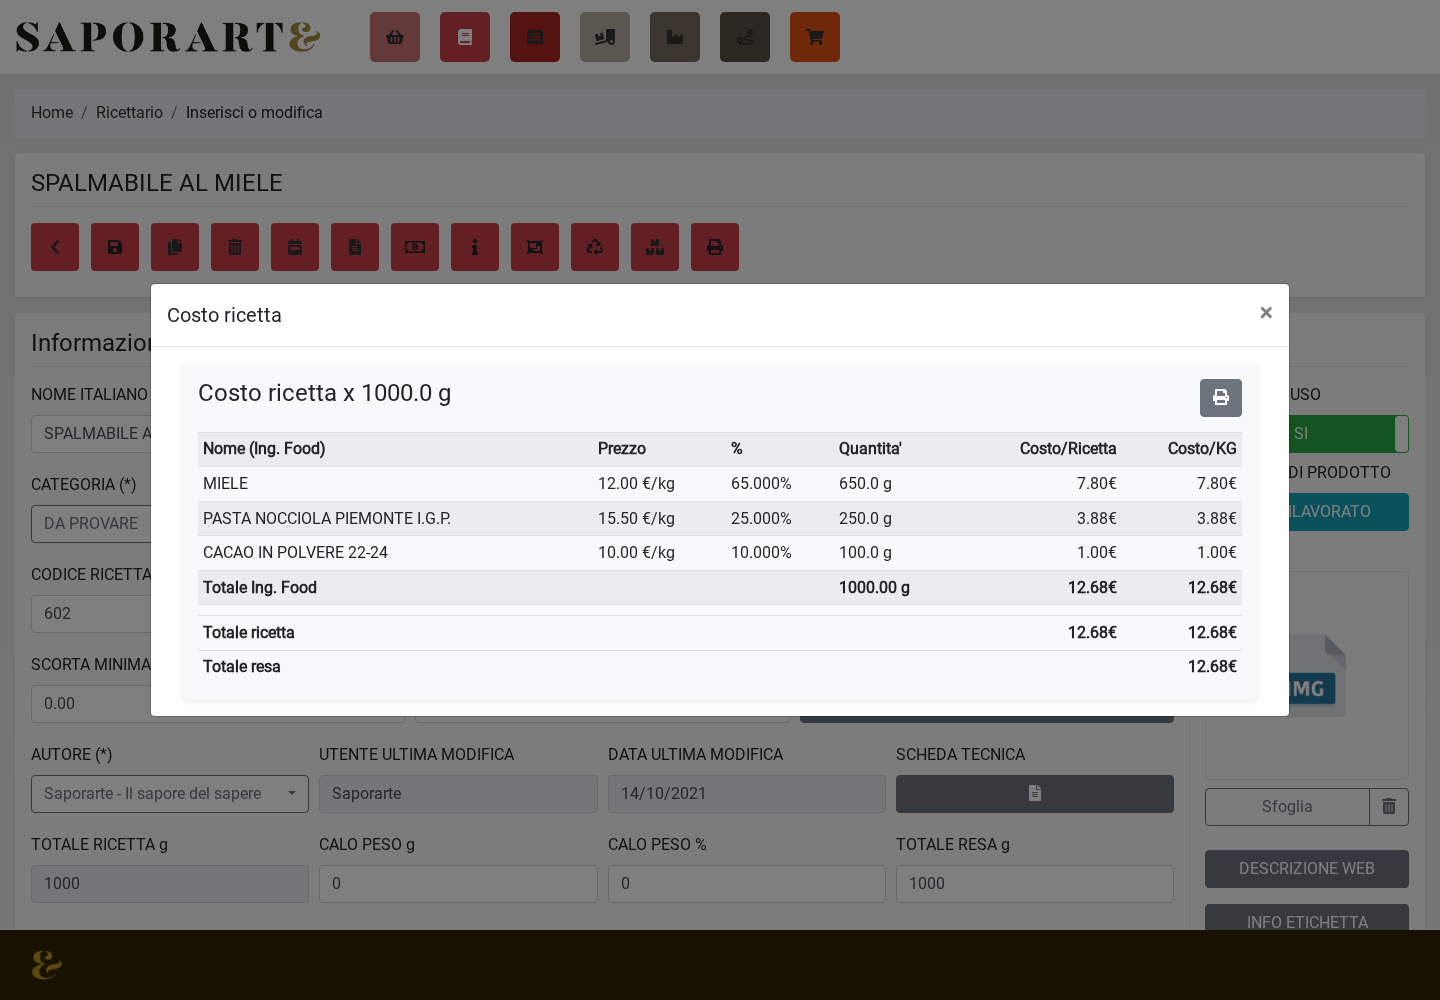The height and width of the screenshot is (1000, 1440).
Task: Click the TOTALE RESA g input field
Action: [1035, 884]
